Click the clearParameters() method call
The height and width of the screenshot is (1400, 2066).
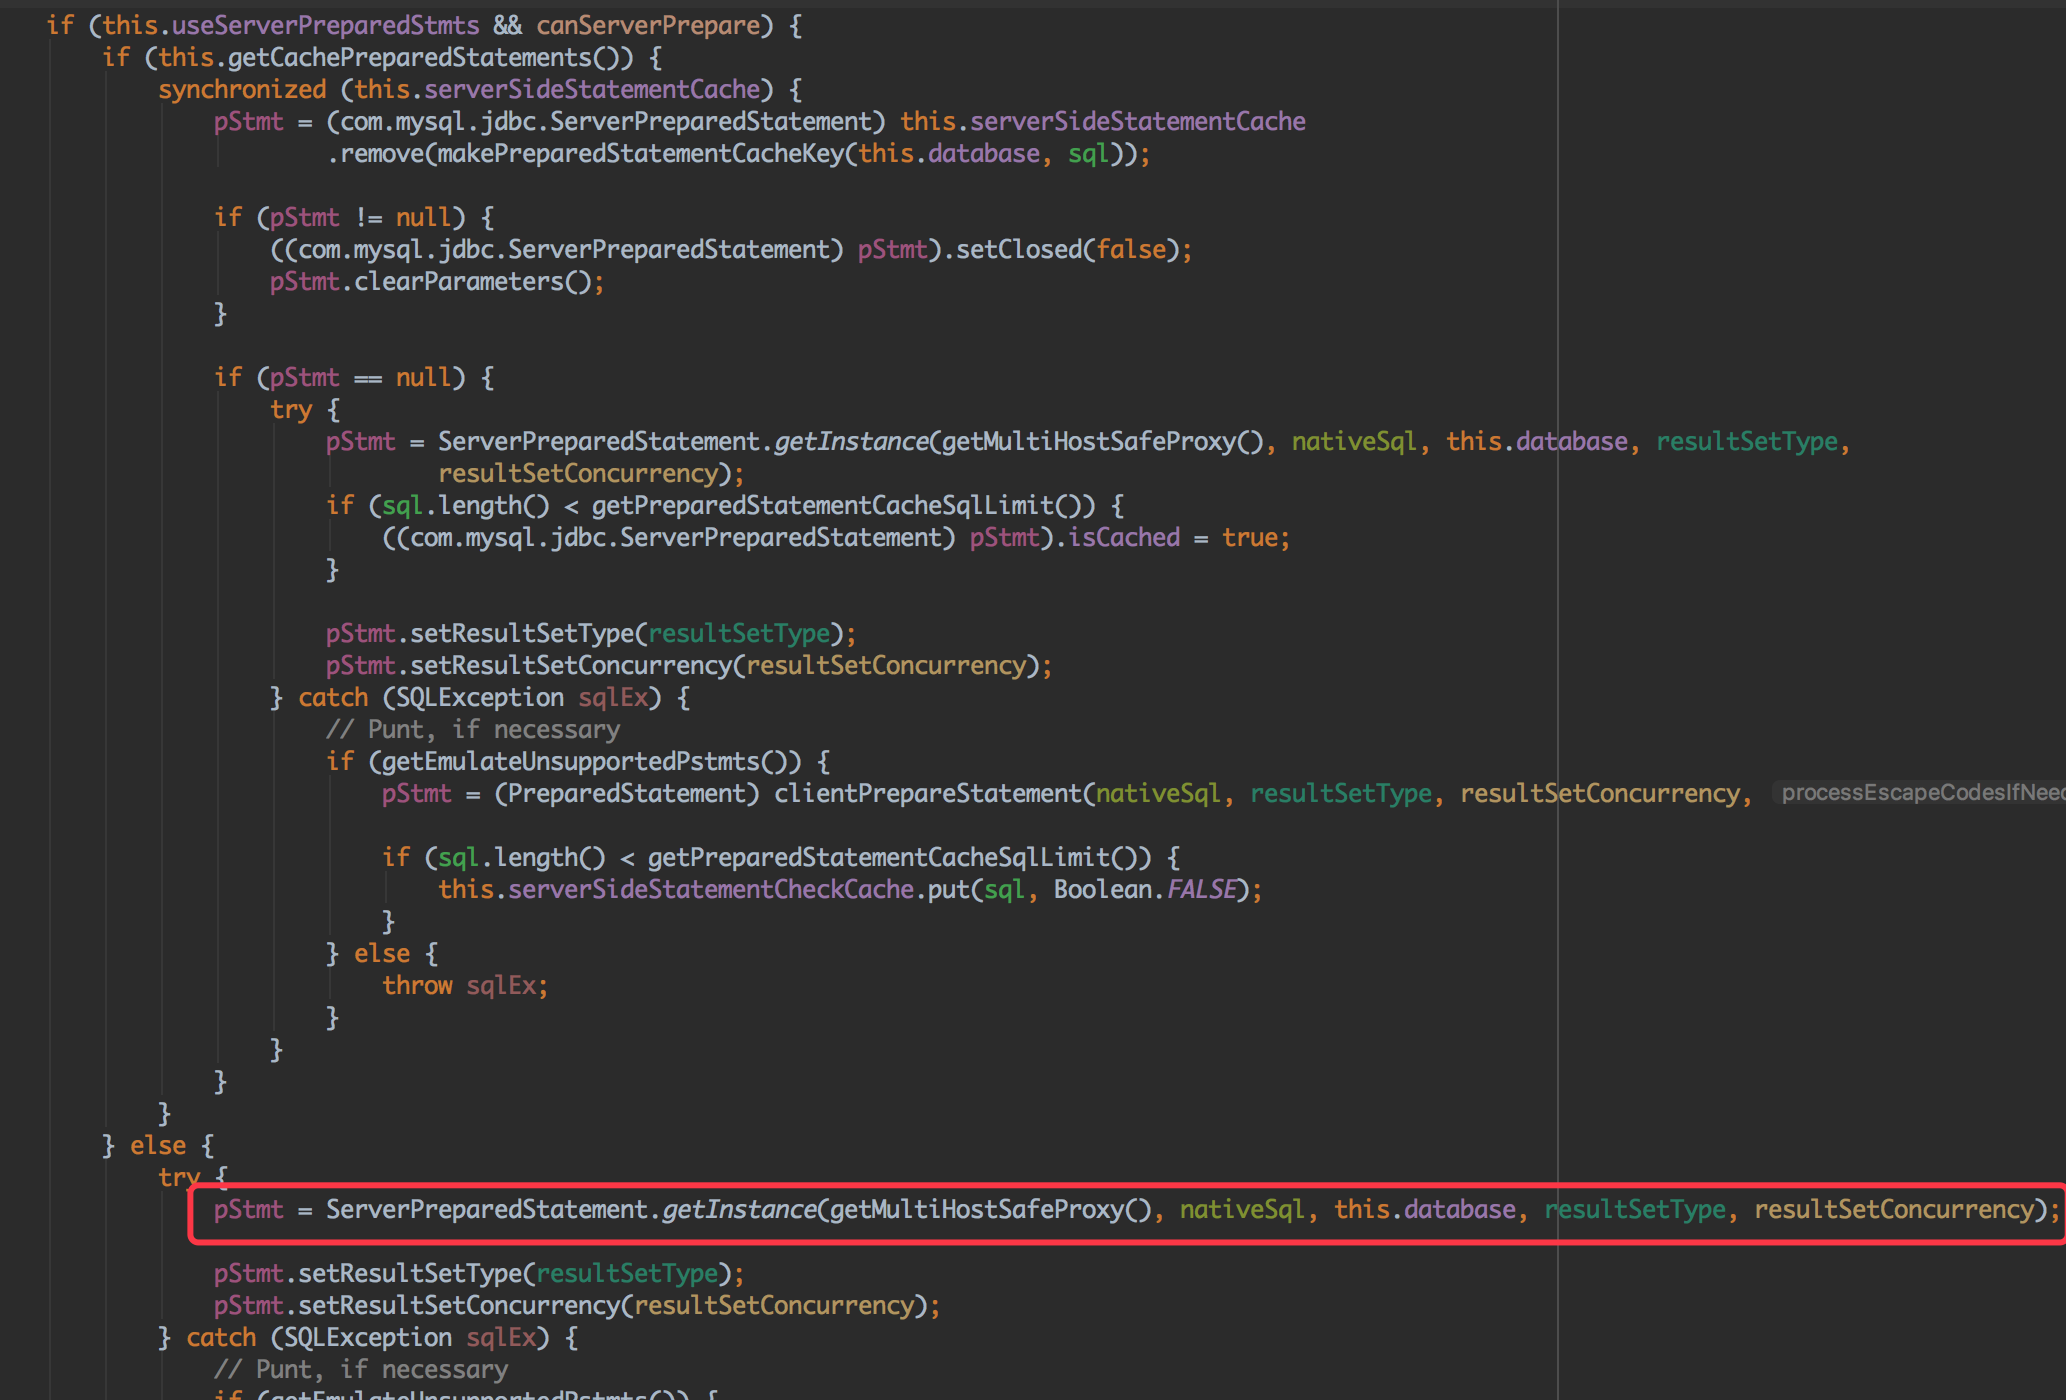click(x=472, y=281)
